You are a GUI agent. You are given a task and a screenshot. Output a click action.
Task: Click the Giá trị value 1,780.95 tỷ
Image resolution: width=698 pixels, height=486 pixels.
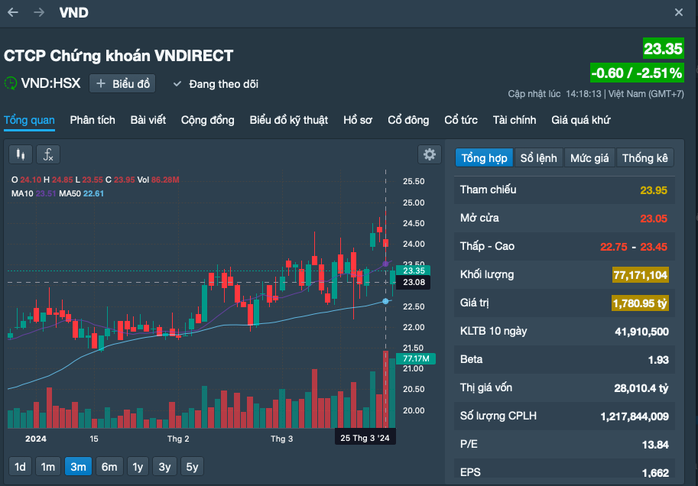tap(640, 304)
